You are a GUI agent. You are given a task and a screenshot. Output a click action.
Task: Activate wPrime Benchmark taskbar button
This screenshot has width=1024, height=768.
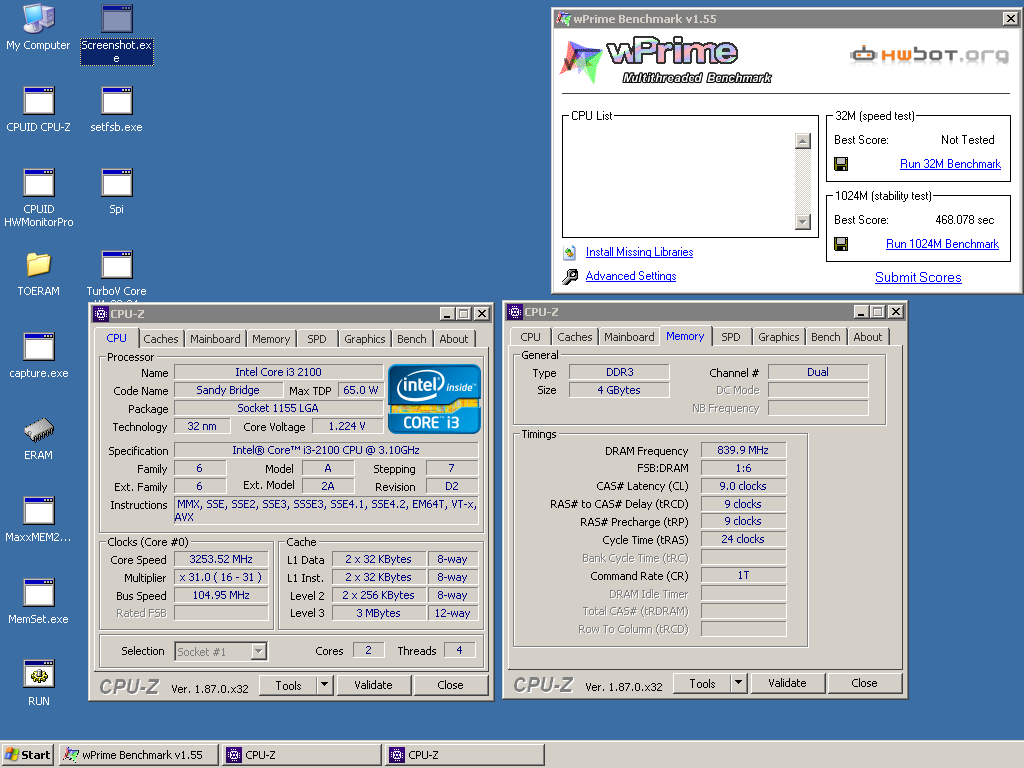139,755
